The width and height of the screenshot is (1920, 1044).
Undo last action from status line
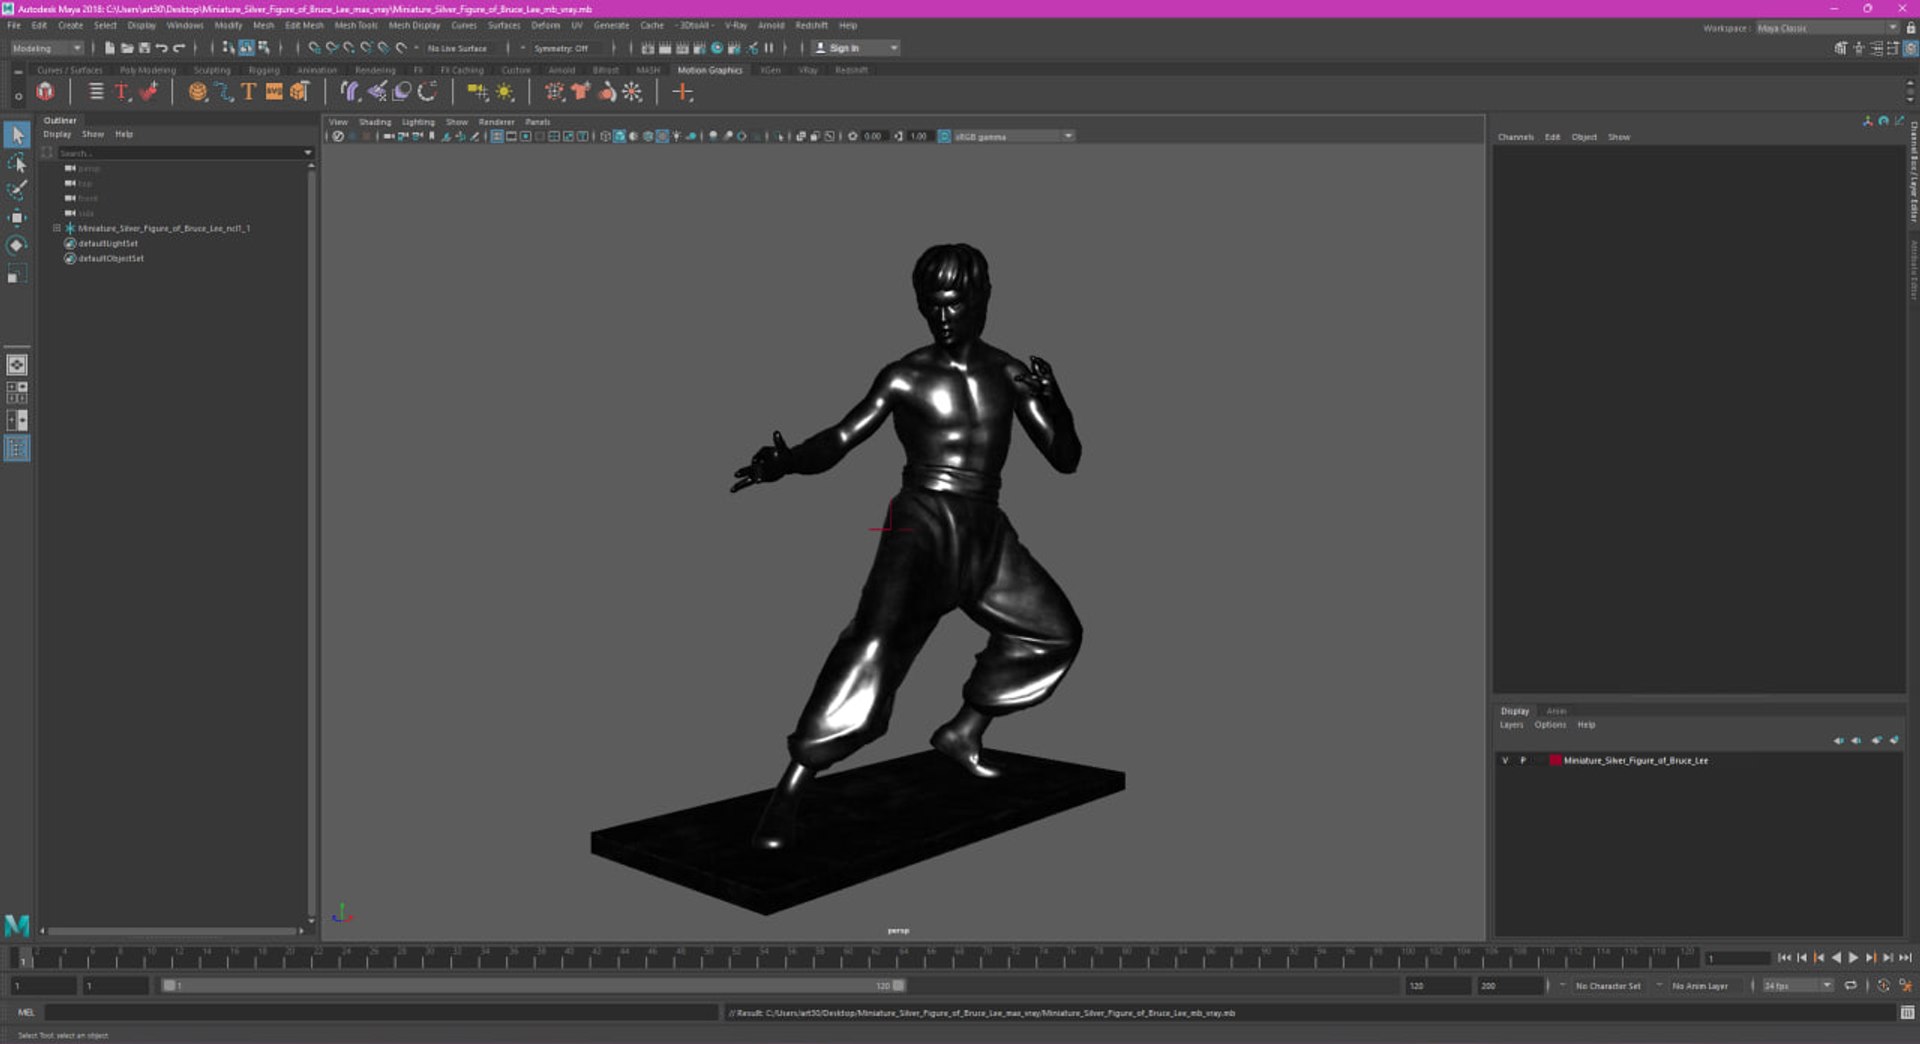161,48
